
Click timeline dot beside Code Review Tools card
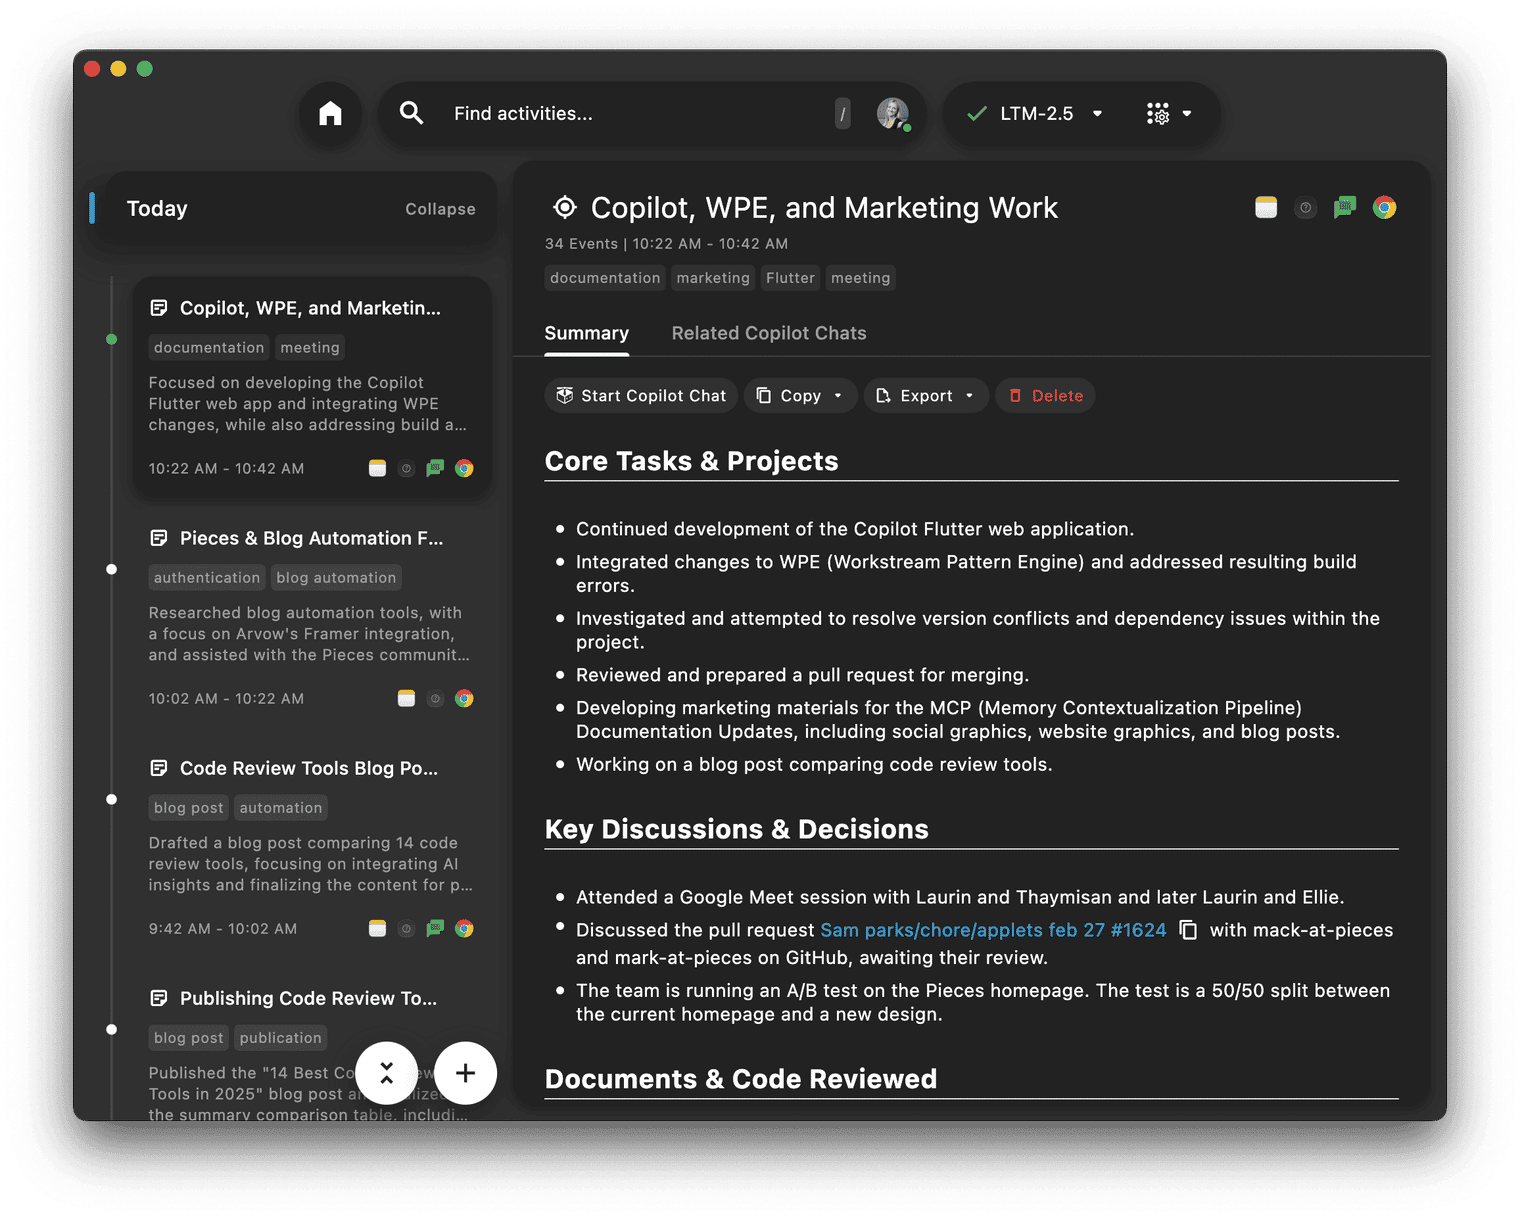112,799
